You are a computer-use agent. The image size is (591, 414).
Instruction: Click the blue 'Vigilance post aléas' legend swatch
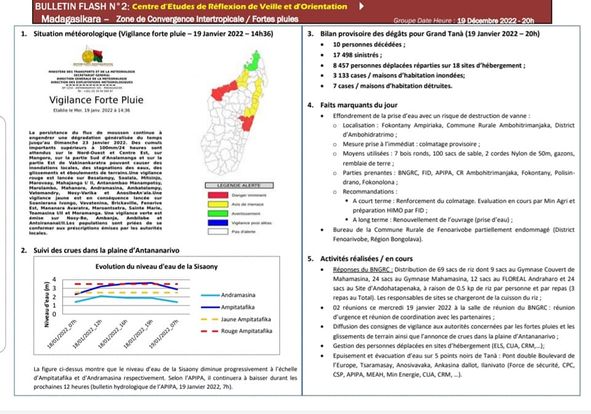pyautogui.click(x=218, y=223)
